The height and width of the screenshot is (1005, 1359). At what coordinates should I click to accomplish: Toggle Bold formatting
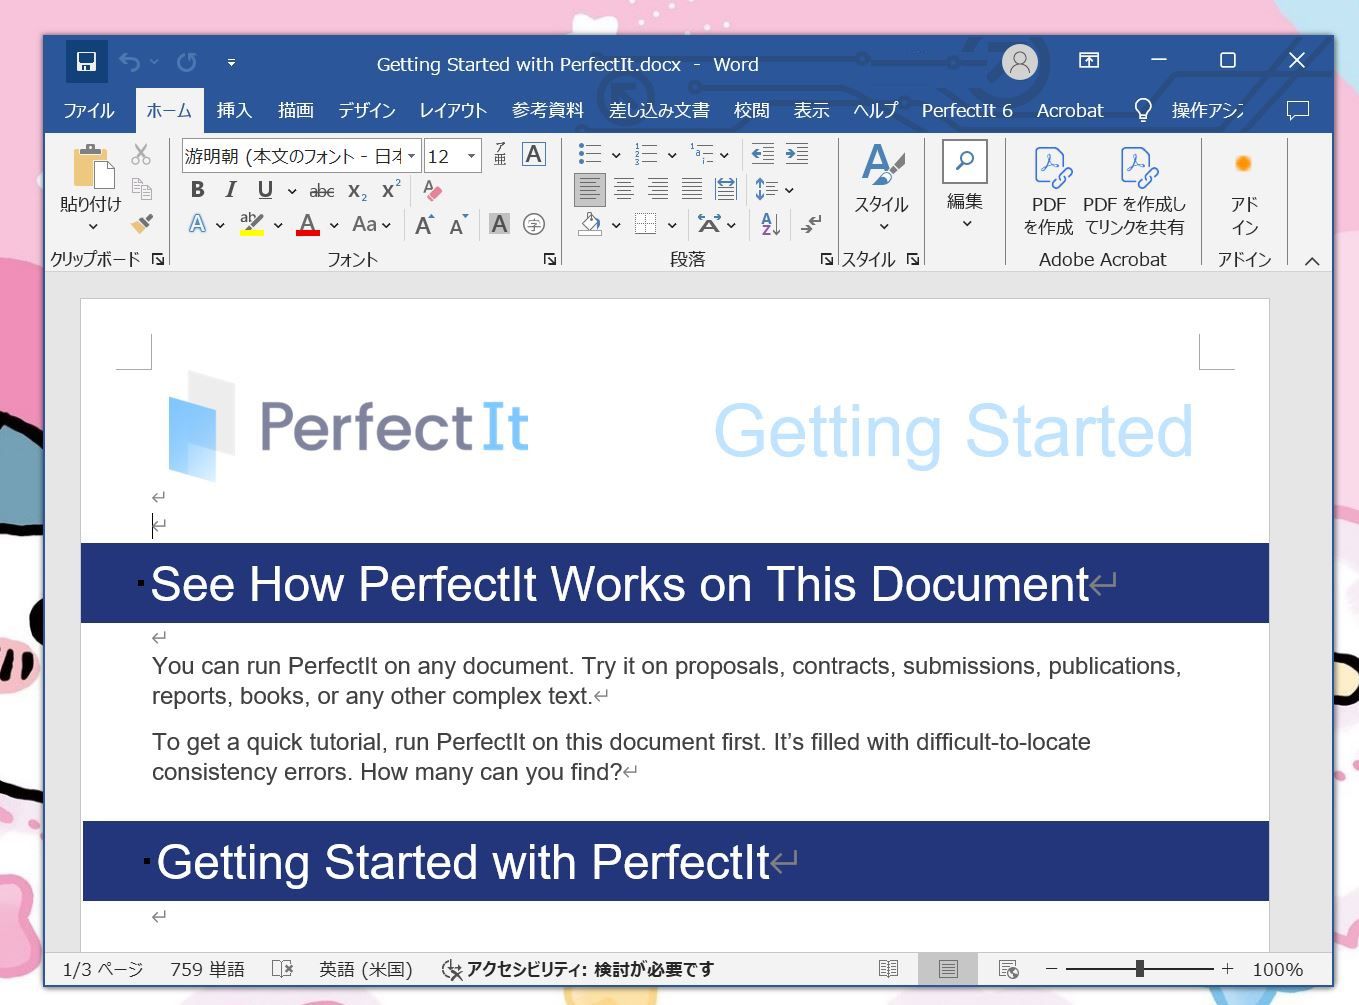tap(197, 190)
